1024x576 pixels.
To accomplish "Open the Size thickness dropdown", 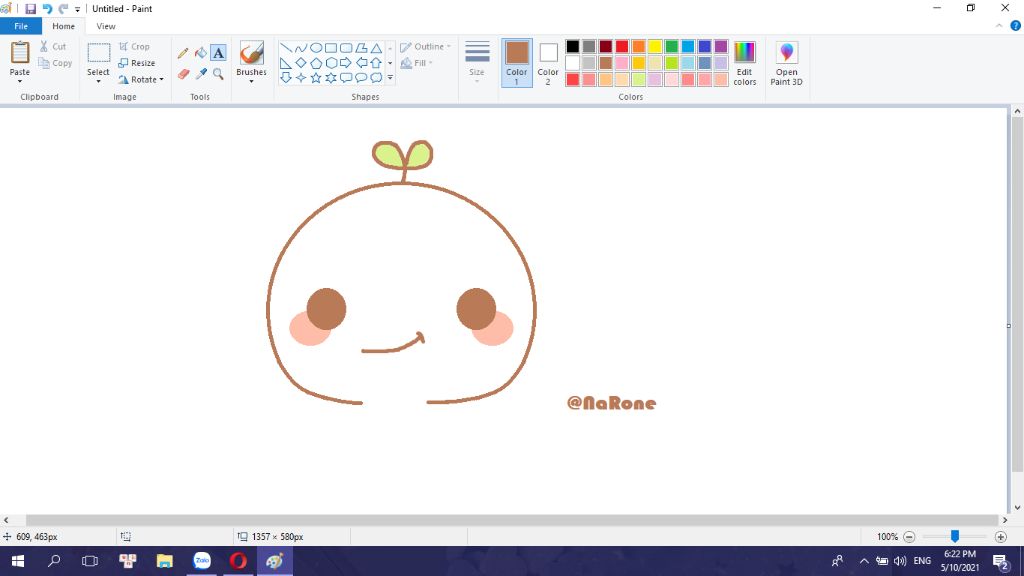I will click(x=477, y=61).
